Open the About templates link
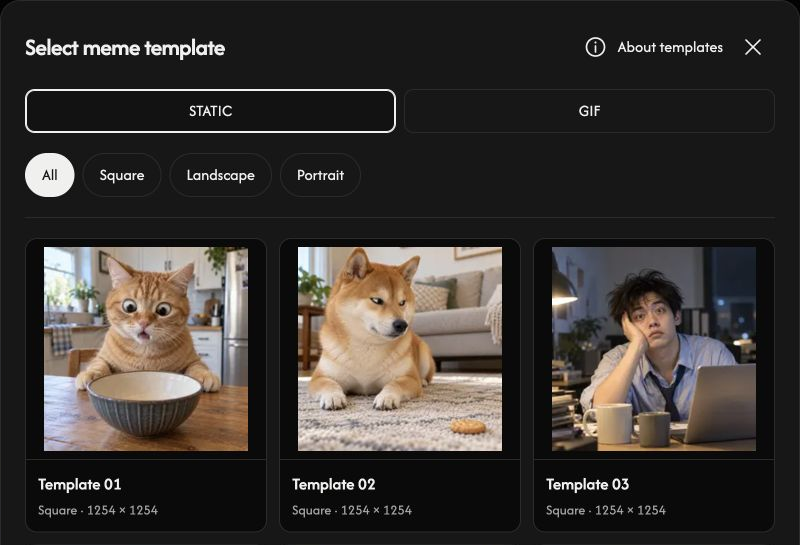 click(x=670, y=47)
